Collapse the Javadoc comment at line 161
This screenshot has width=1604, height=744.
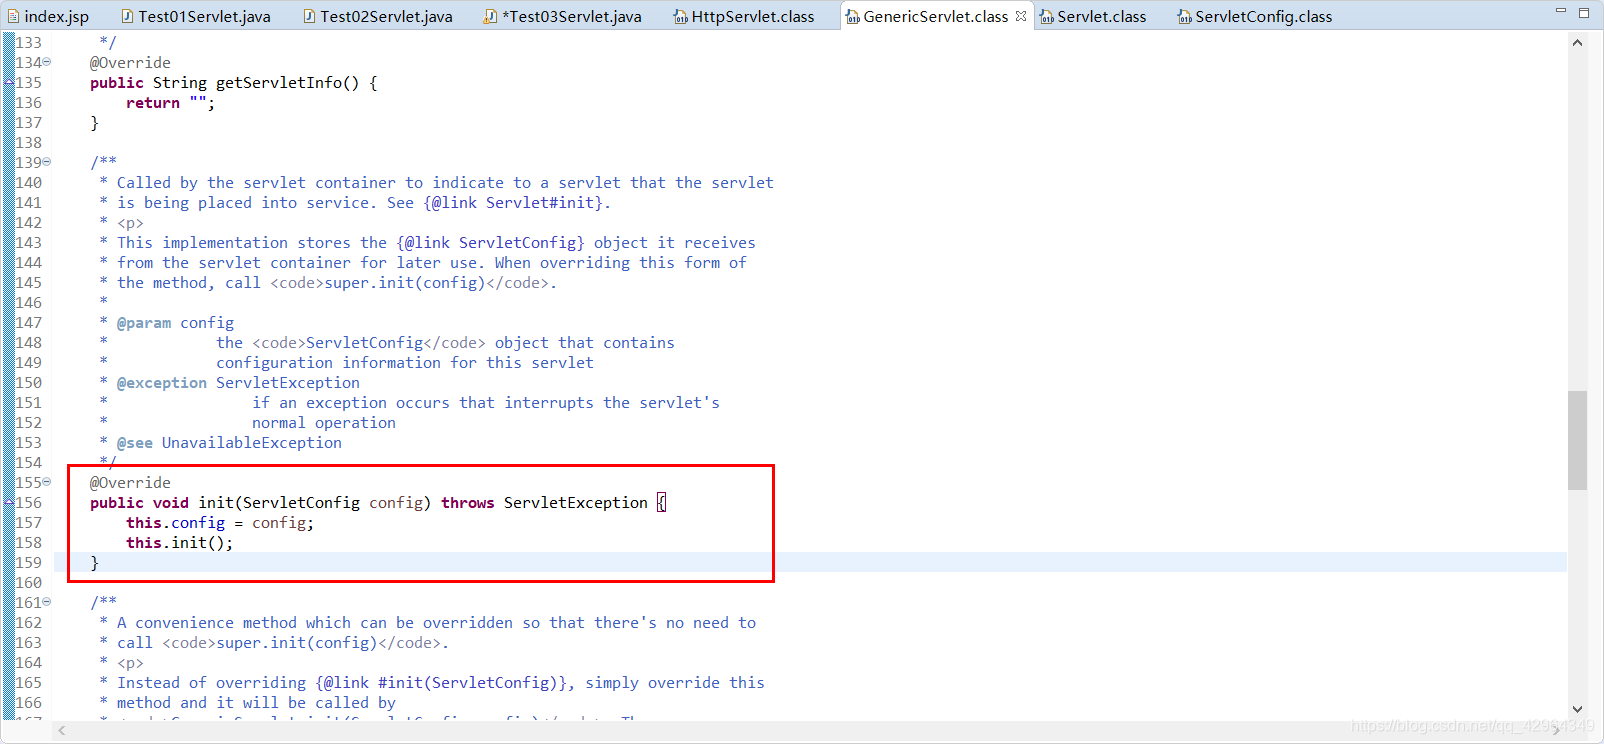[47, 602]
